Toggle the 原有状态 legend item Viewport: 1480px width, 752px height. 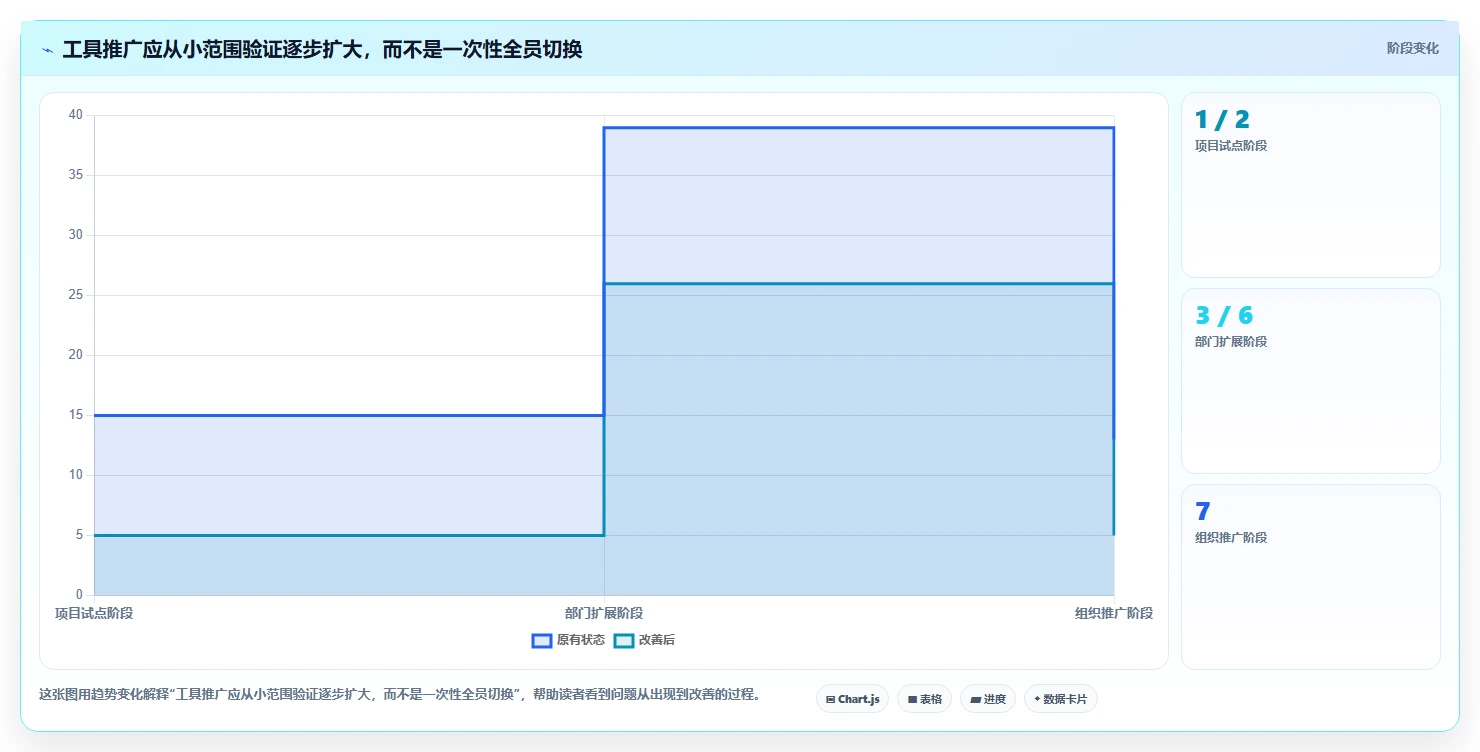click(568, 640)
